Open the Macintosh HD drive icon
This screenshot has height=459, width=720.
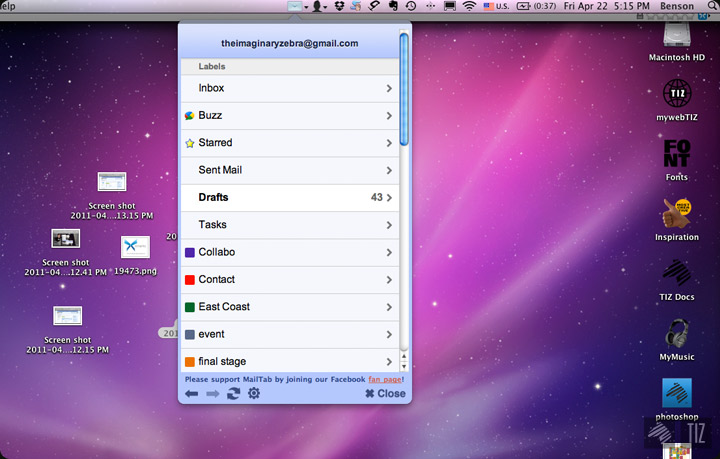tap(678, 37)
